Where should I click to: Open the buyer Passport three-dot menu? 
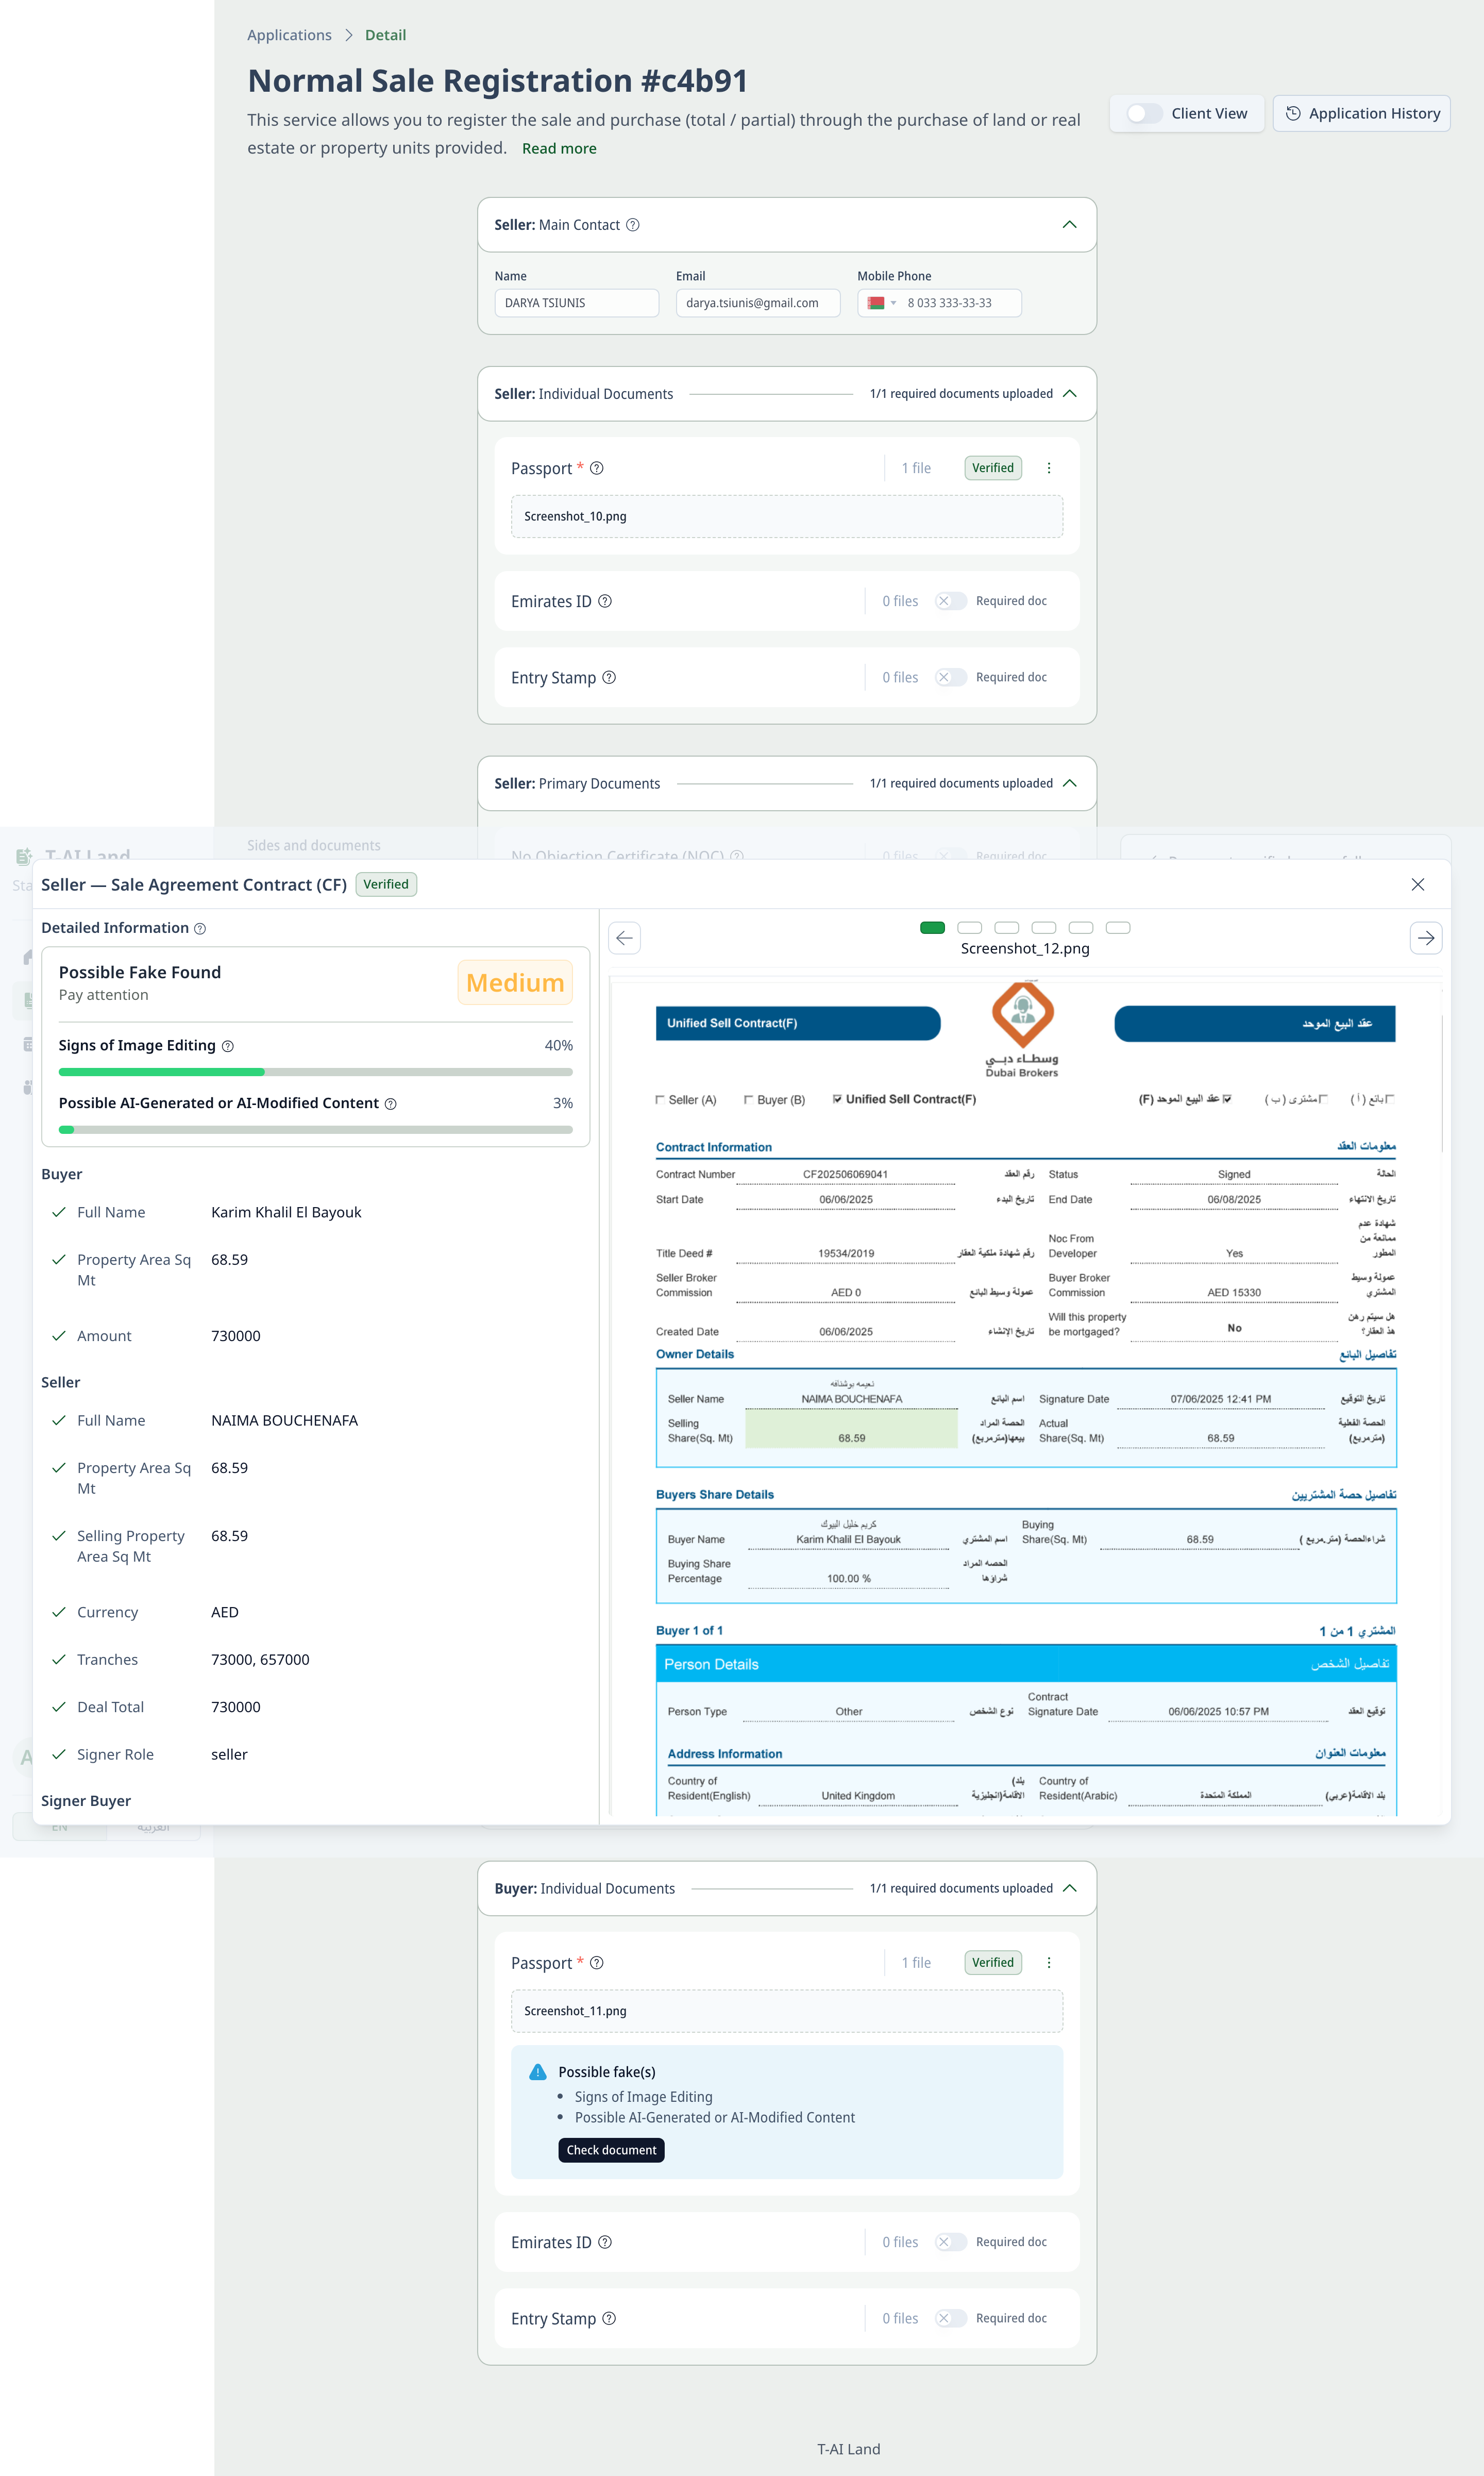[1048, 1963]
